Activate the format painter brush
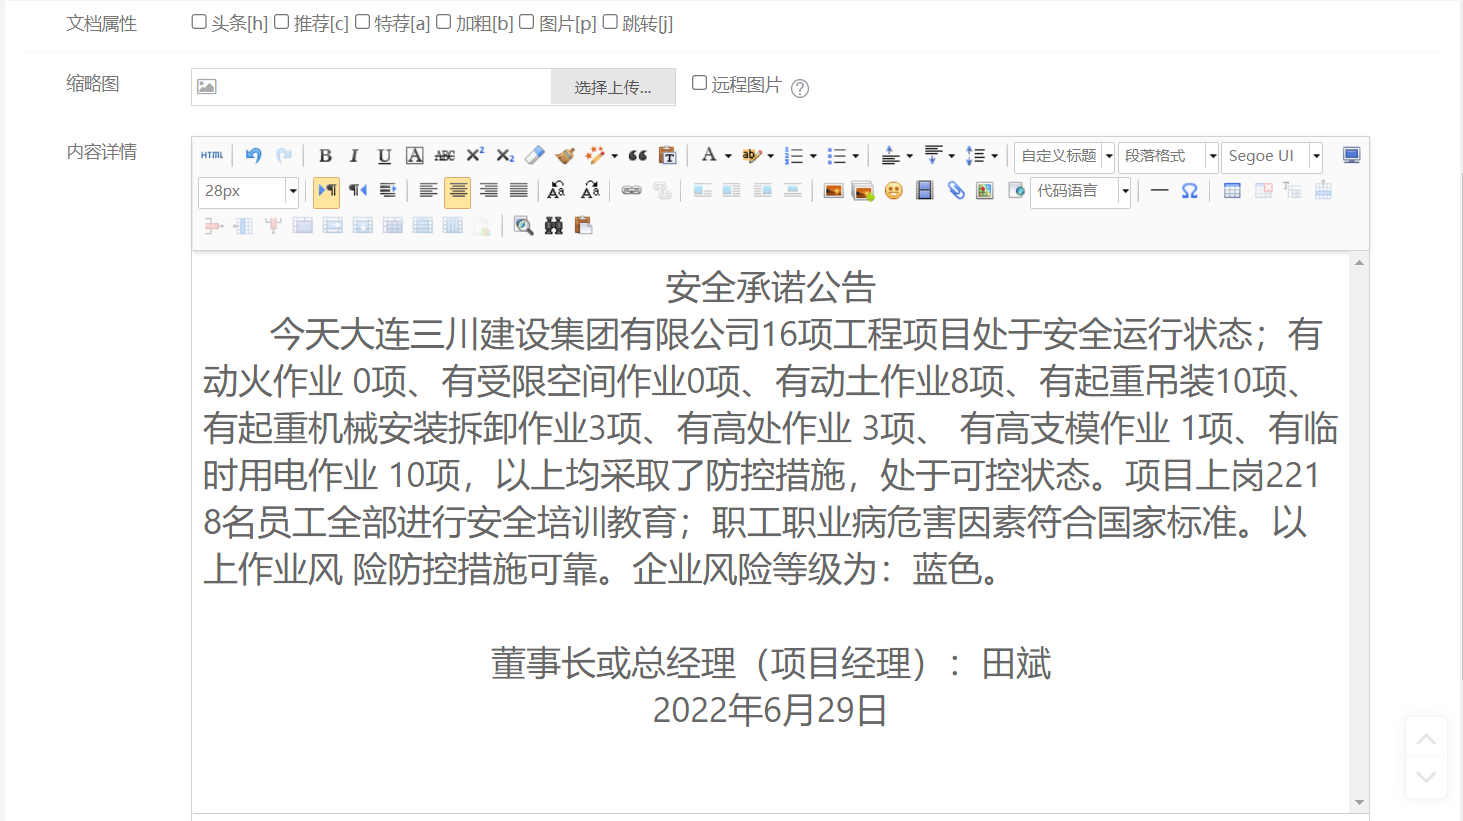 [x=565, y=156]
